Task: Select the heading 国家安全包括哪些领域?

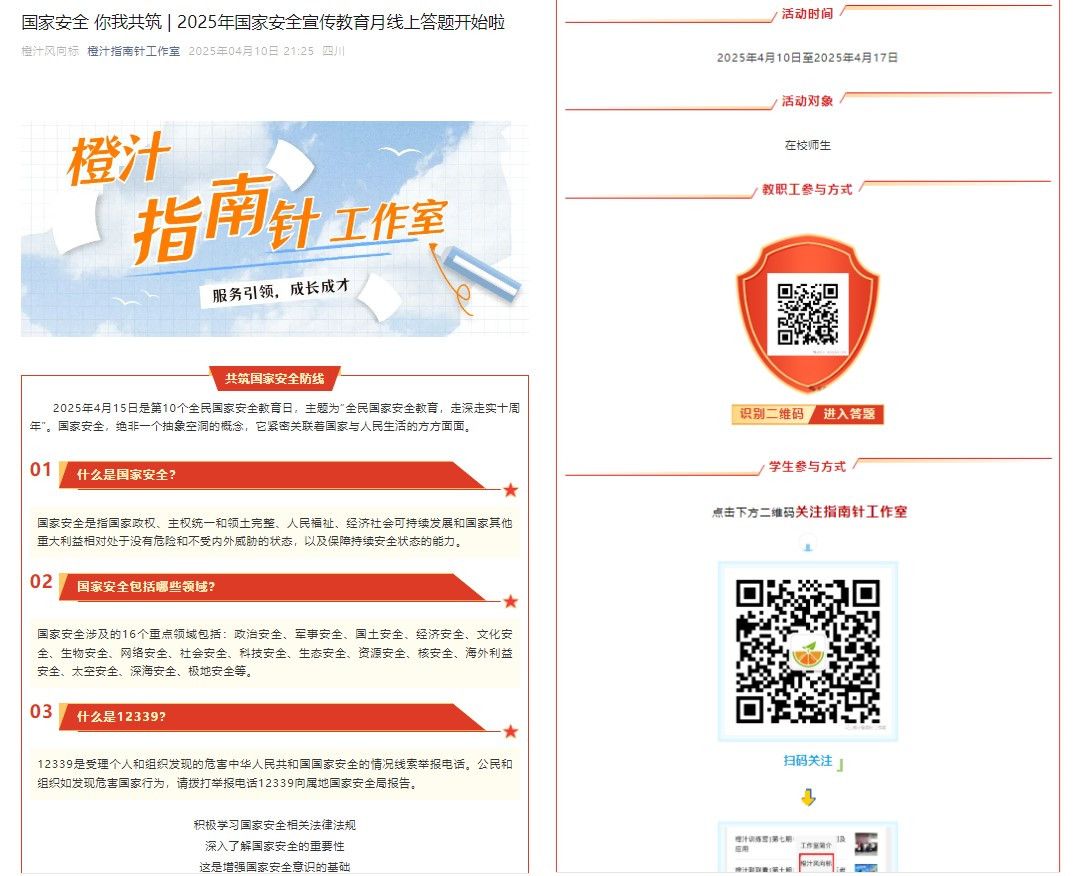Action: click(x=146, y=587)
